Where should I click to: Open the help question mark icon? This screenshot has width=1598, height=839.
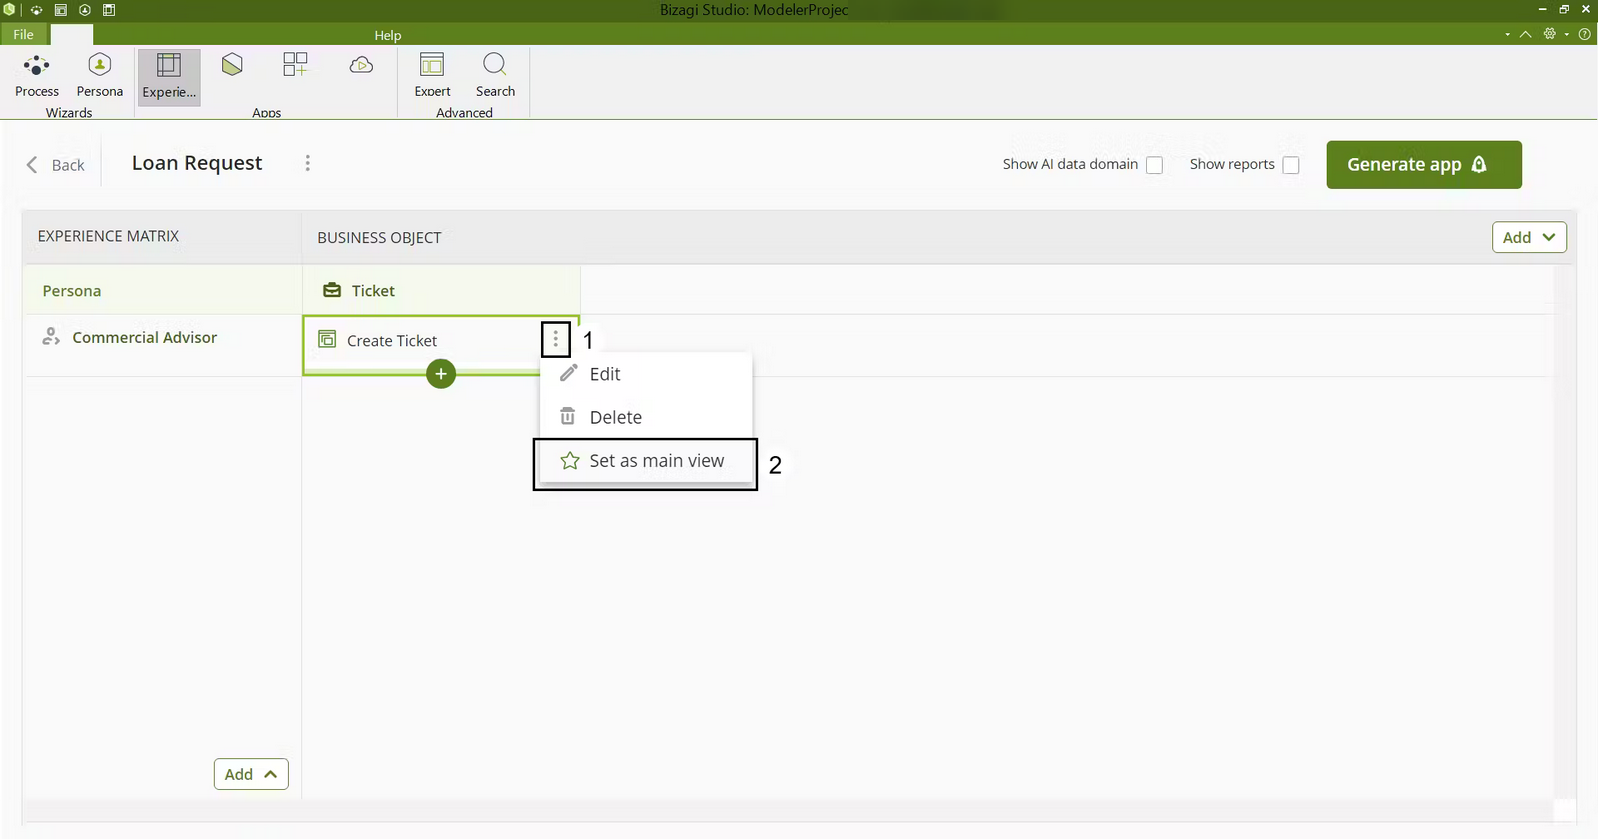click(x=1584, y=34)
